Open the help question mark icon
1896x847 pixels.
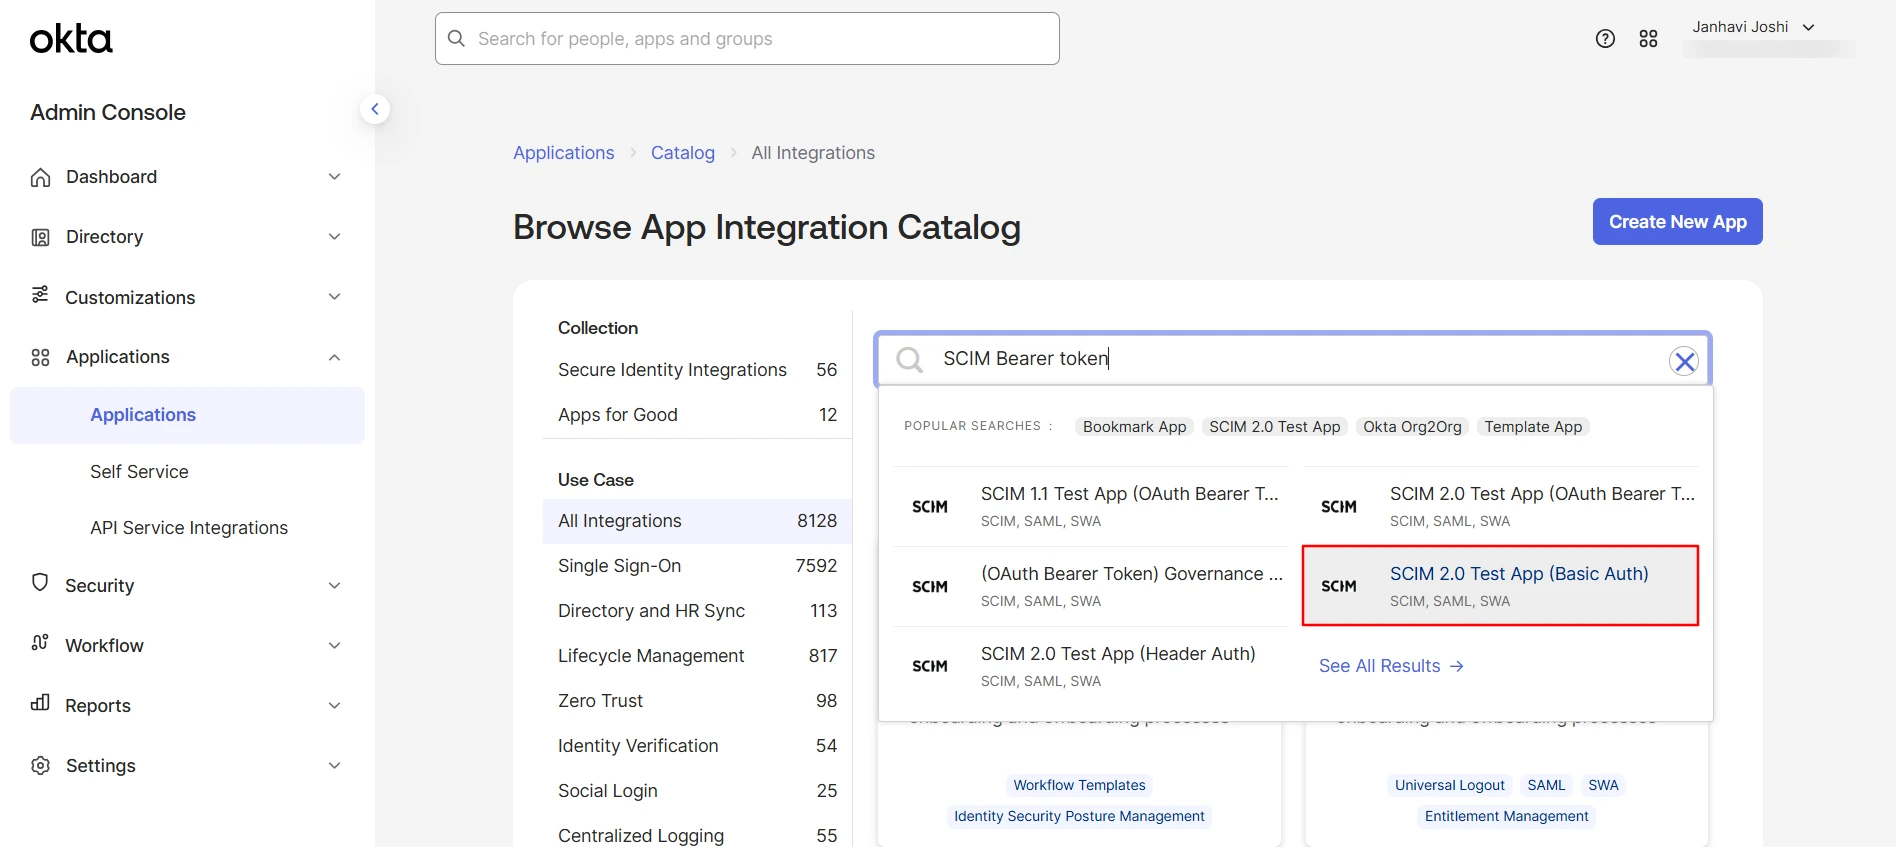pos(1605,39)
